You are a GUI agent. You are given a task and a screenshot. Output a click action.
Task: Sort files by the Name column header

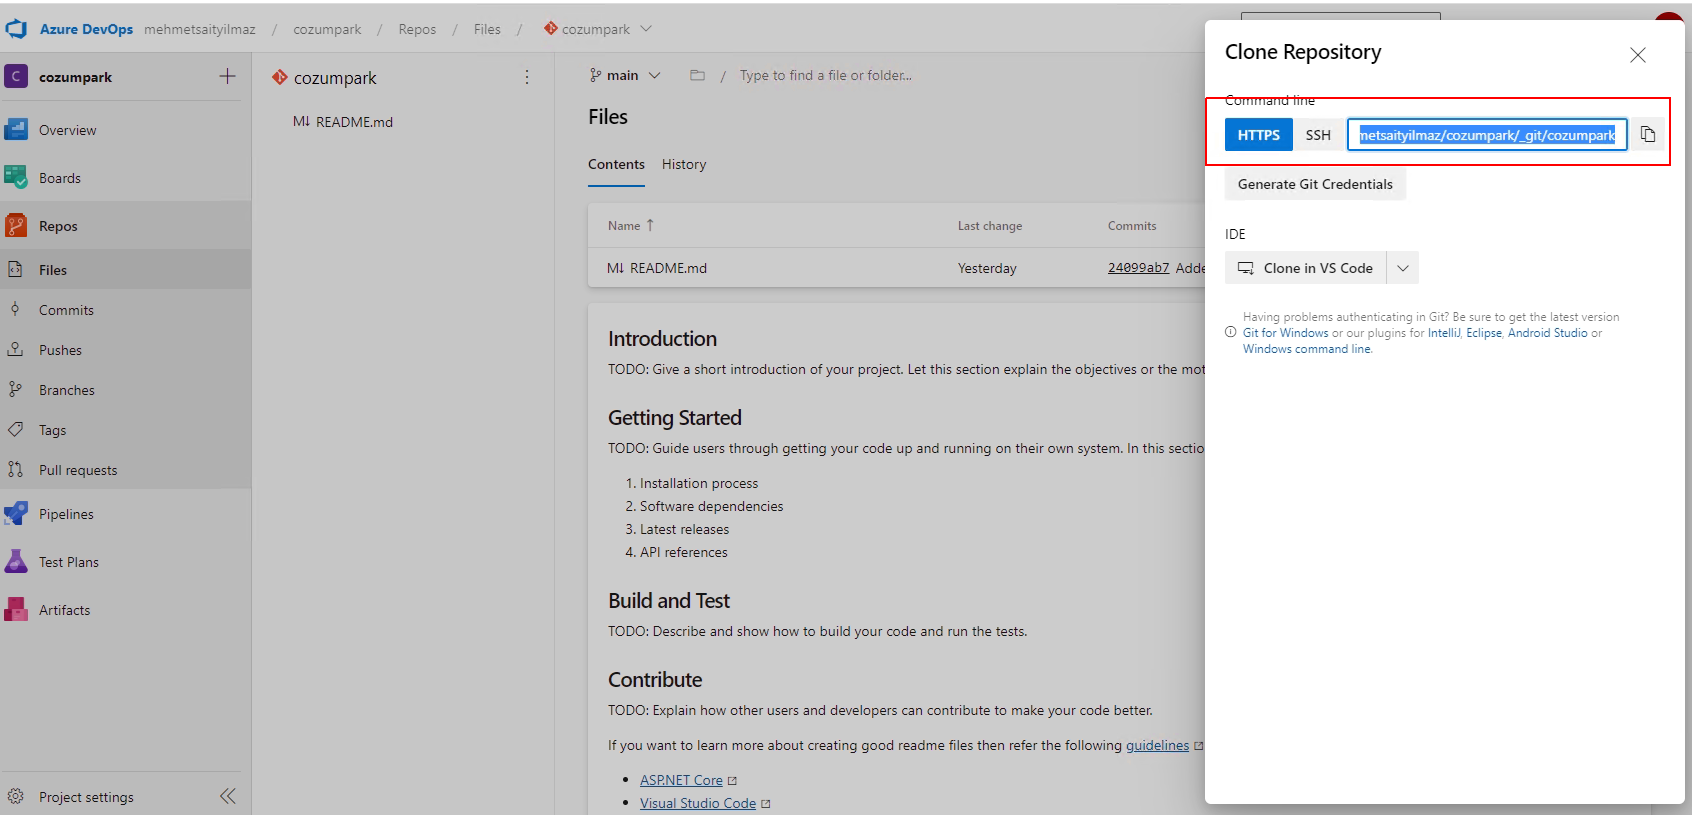click(631, 226)
